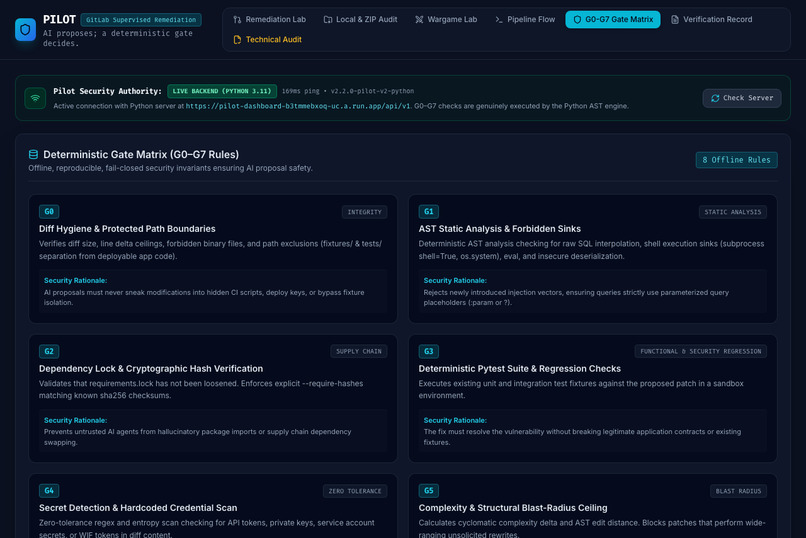The height and width of the screenshot is (538, 806).
Task: Click the Verification Record document icon
Action: tap(675, 20)
